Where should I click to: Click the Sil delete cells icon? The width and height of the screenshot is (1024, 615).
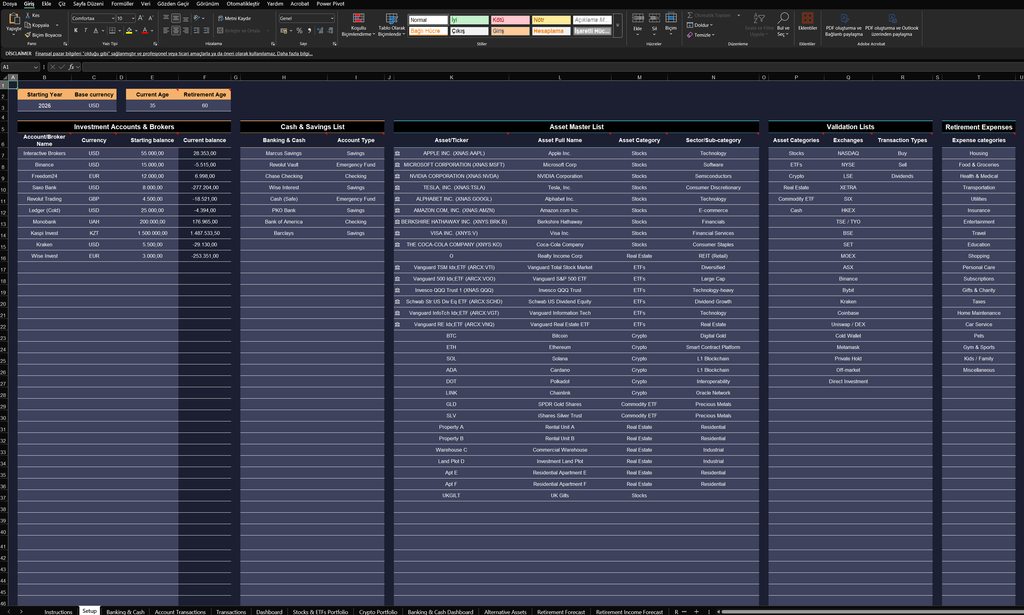pos(654,18)
